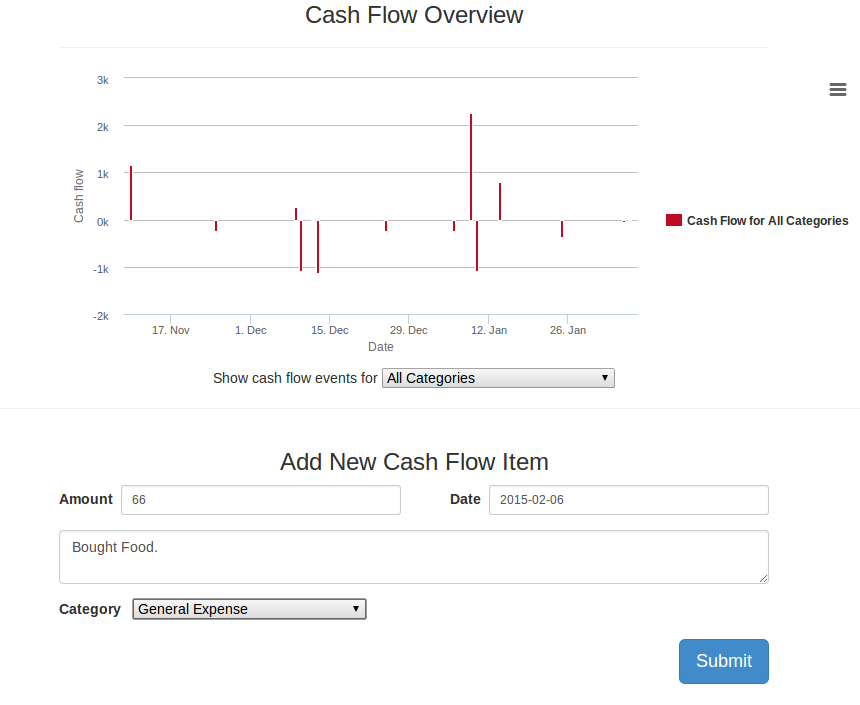Click the Date input field
The width and height of the screenshot is (860, 705).
(x=629, y=500)
